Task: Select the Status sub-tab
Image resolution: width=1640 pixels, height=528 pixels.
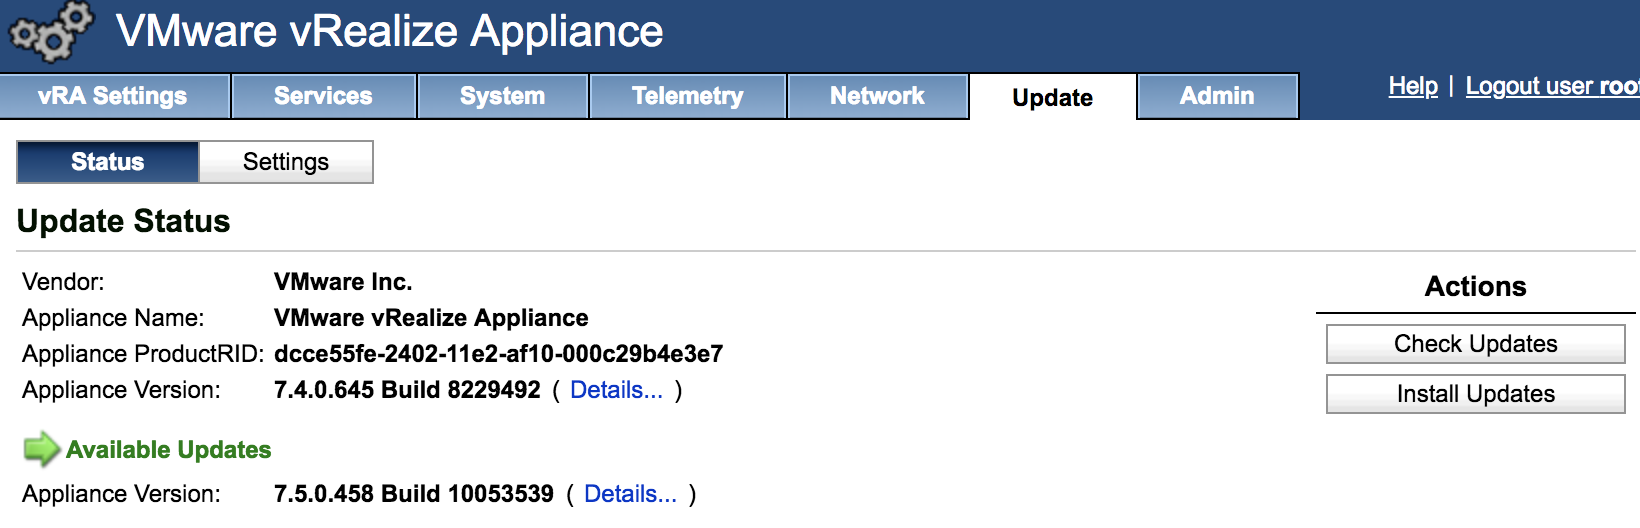Action: [107, 162]
